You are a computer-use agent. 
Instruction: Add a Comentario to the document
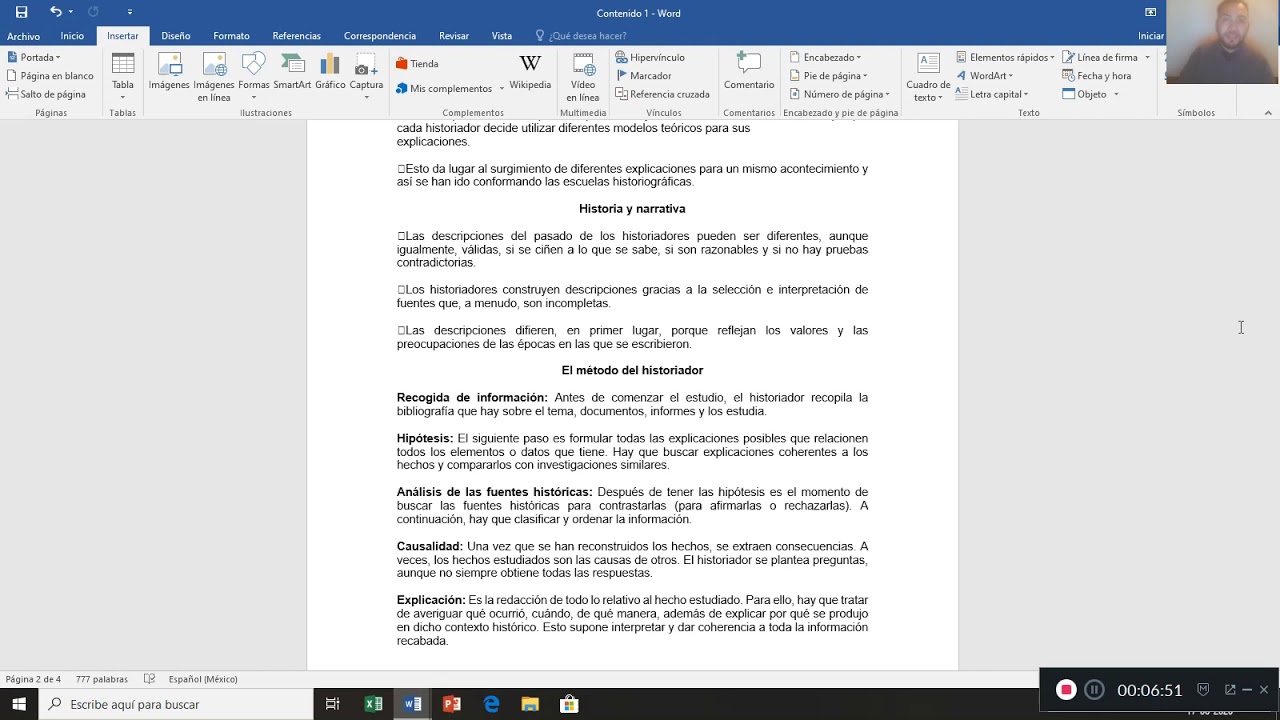tap(749, 72)
